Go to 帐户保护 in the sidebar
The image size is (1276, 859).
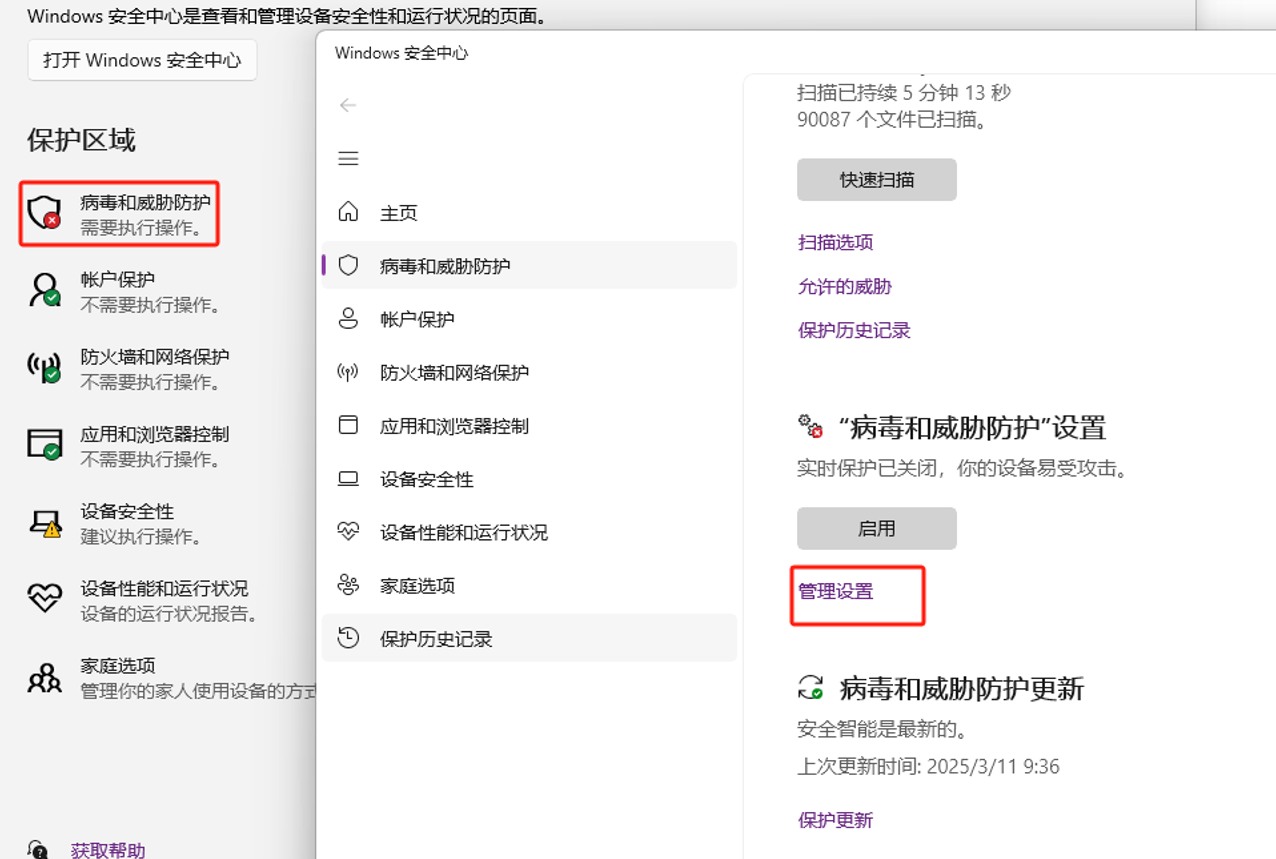point(529,319)
